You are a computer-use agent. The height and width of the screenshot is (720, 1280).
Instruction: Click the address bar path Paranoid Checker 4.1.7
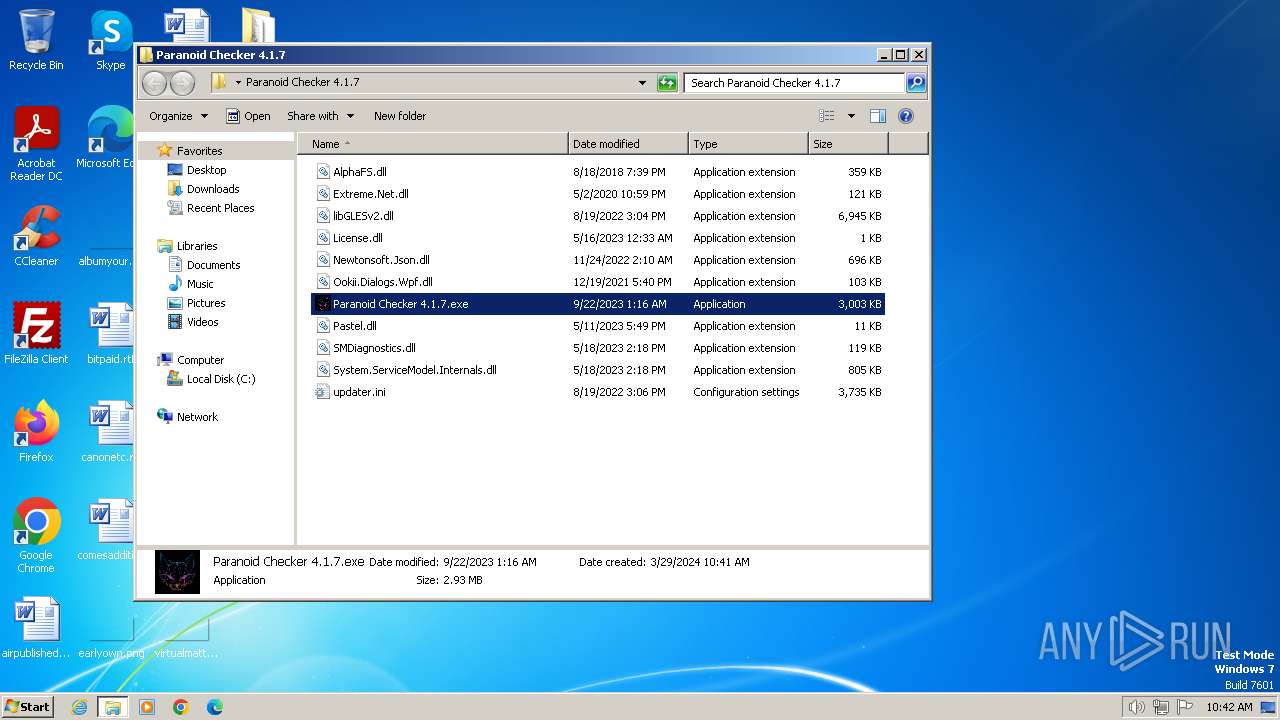coord(302,83)
